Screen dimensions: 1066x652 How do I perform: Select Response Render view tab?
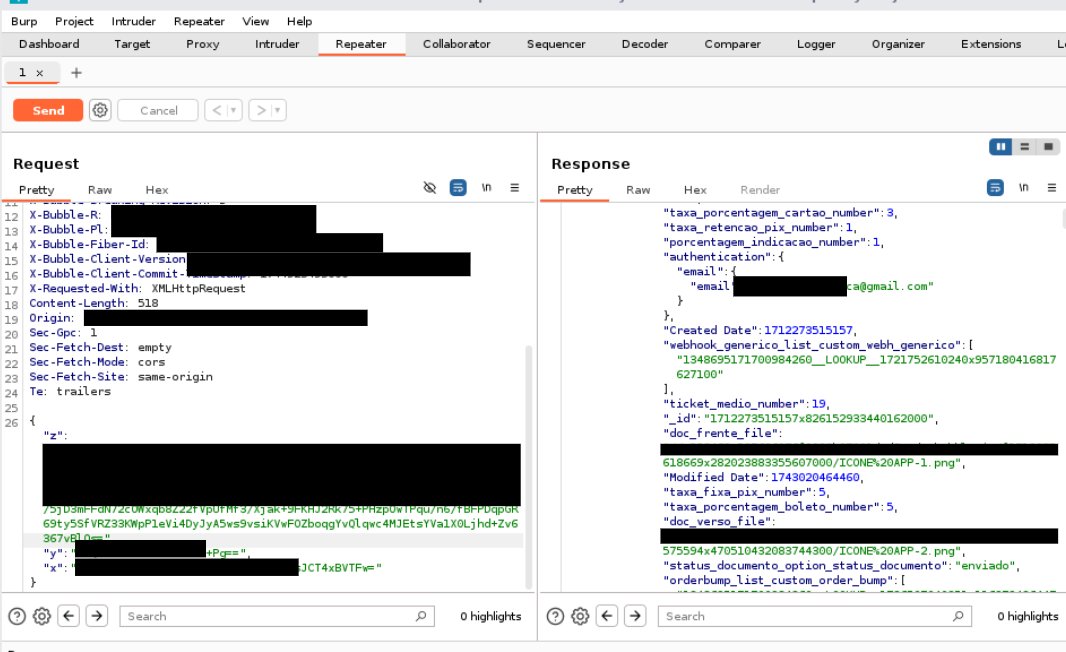pyautogui.click(x=759, y=190)
